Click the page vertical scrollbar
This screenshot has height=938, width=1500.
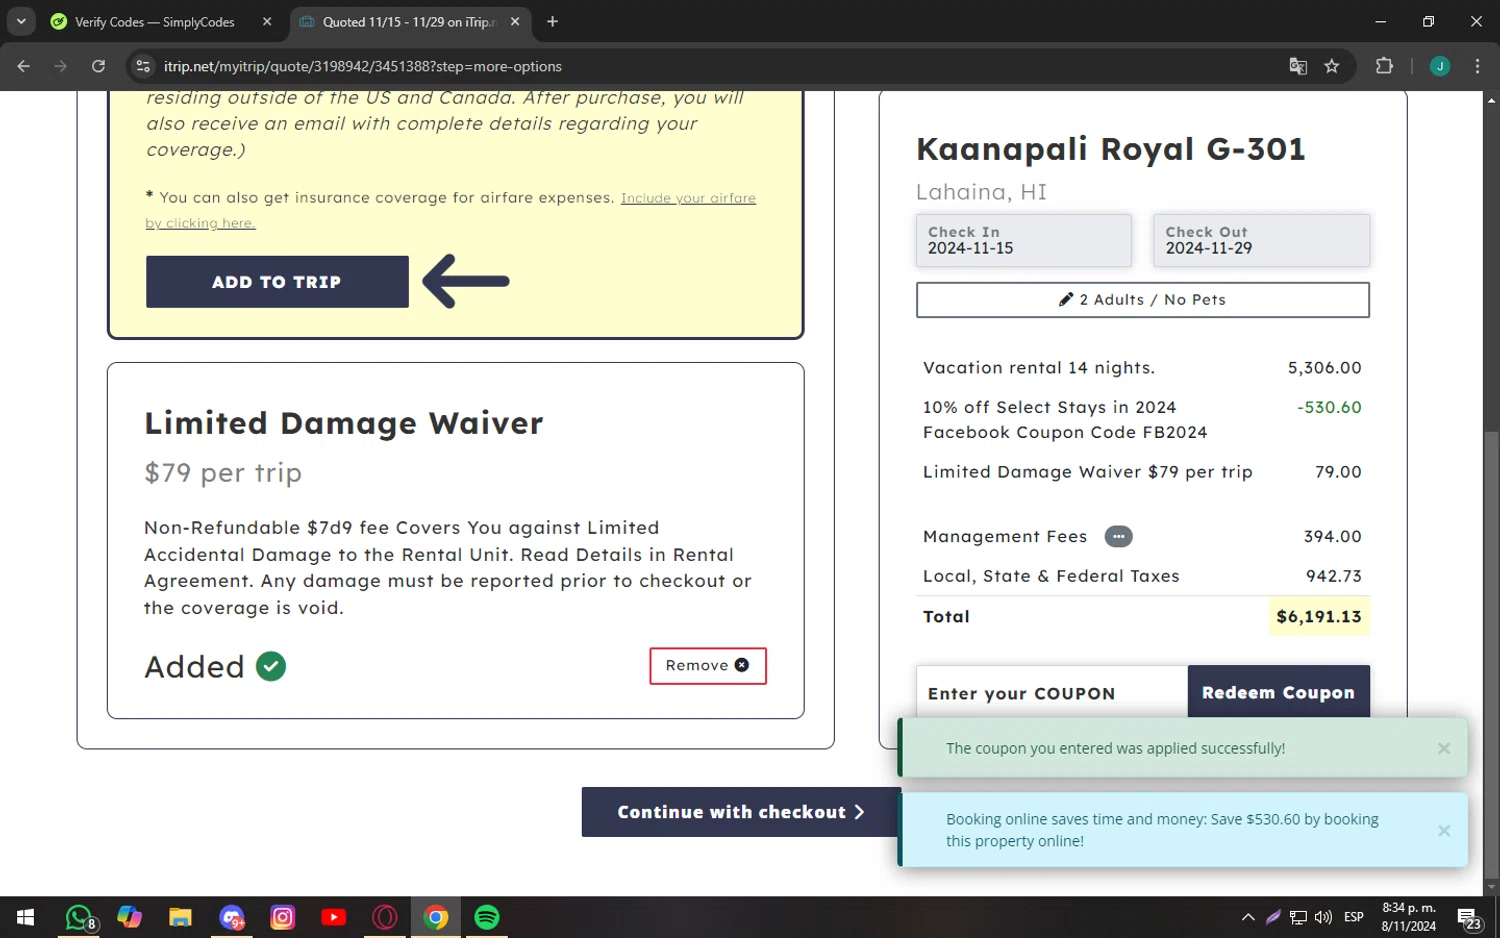point(1491,655)
